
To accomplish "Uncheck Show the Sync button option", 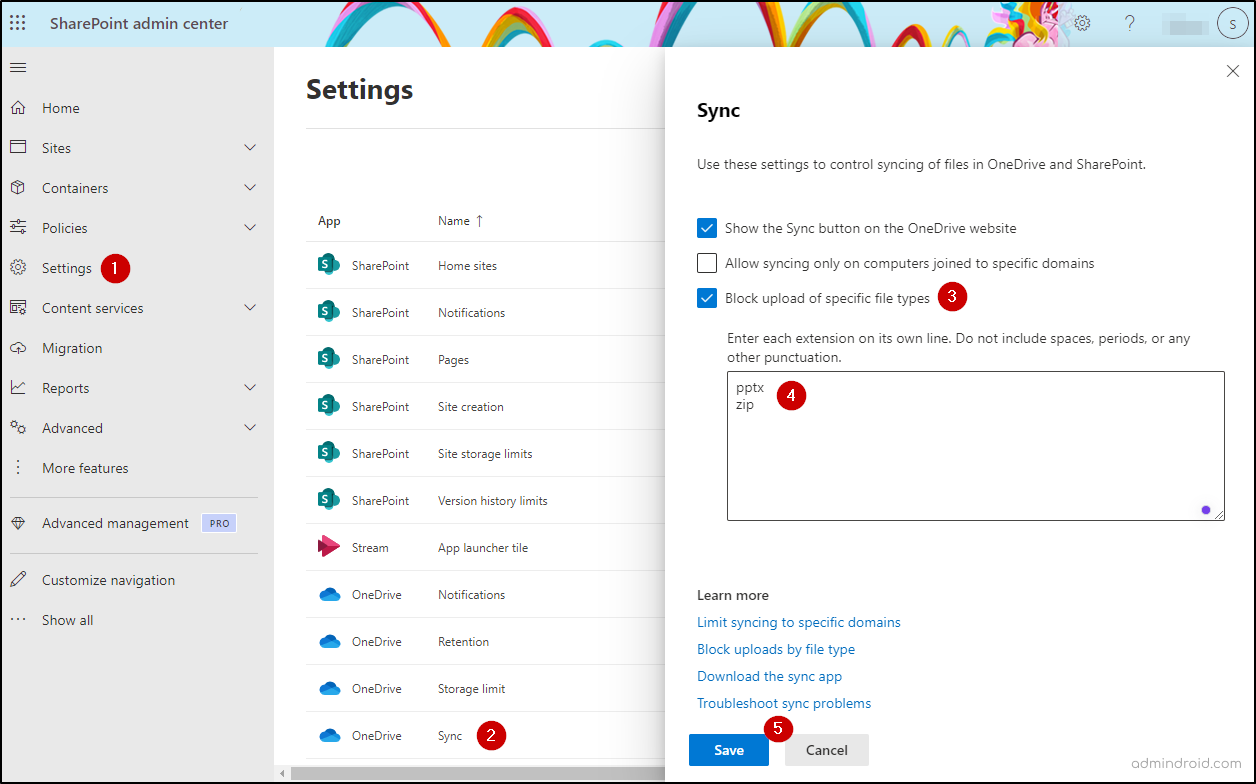I will click(707, 227).
